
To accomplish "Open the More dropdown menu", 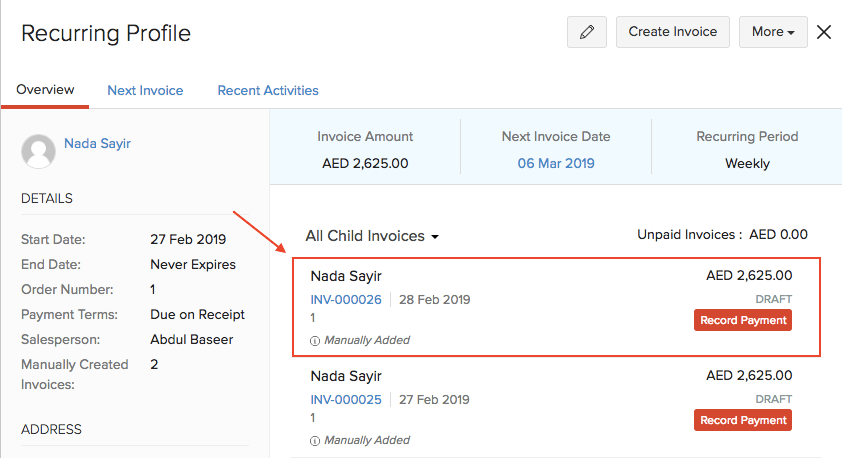I will [772, 32].
